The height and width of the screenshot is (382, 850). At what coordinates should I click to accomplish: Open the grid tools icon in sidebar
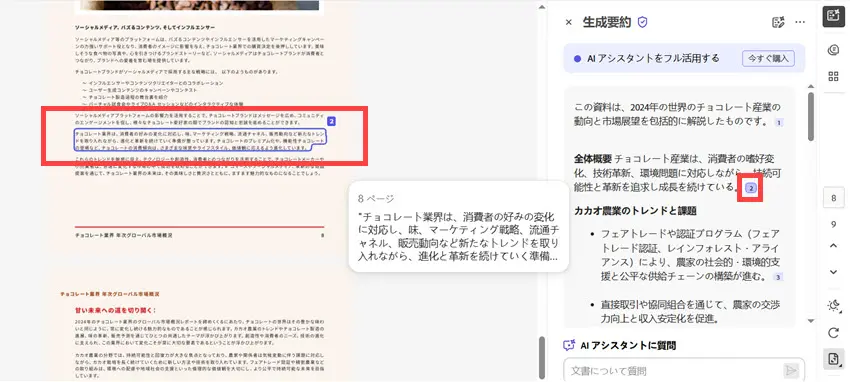click(833, 76)
